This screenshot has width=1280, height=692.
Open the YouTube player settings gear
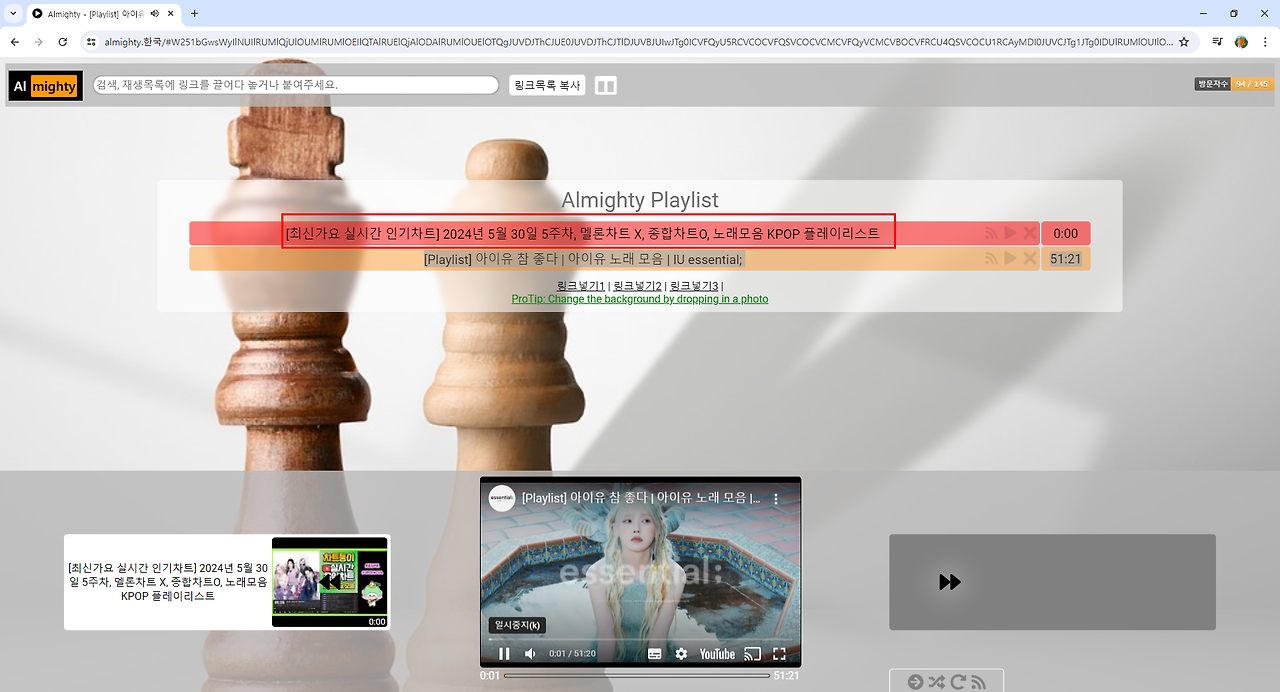681,653
